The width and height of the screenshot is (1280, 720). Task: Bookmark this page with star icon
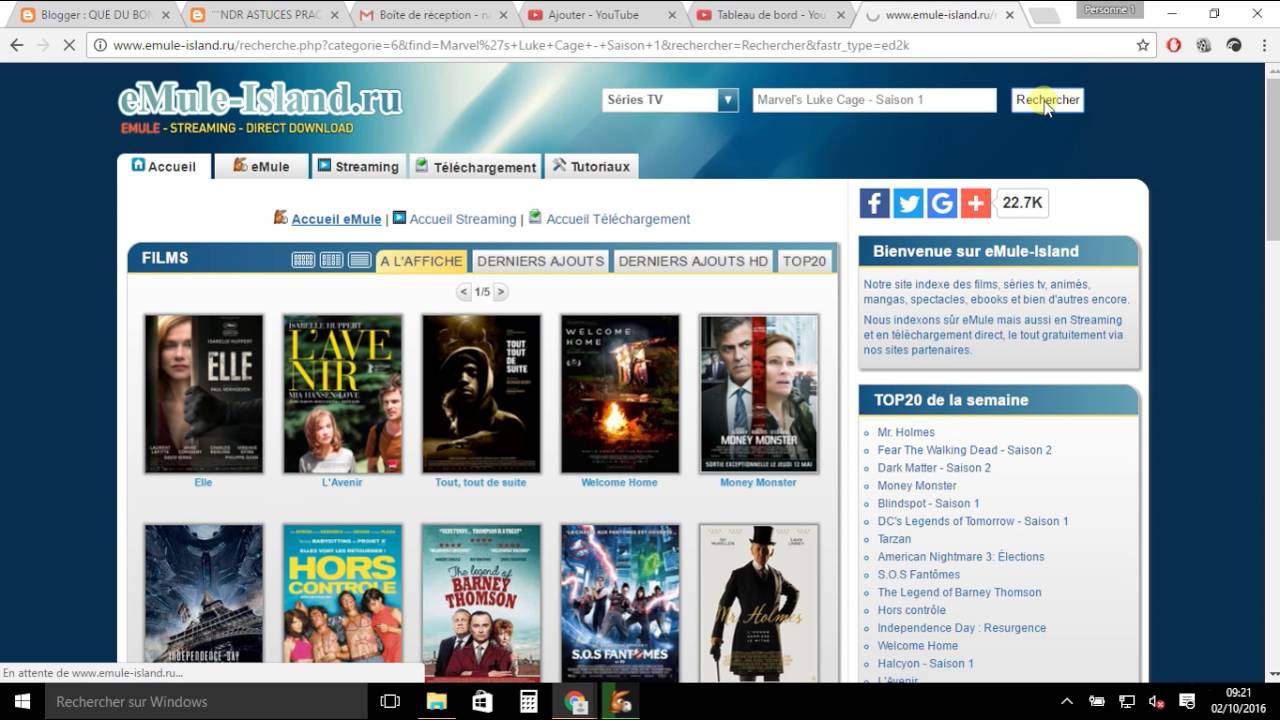pyautogui.click(x=1143, y=45)
